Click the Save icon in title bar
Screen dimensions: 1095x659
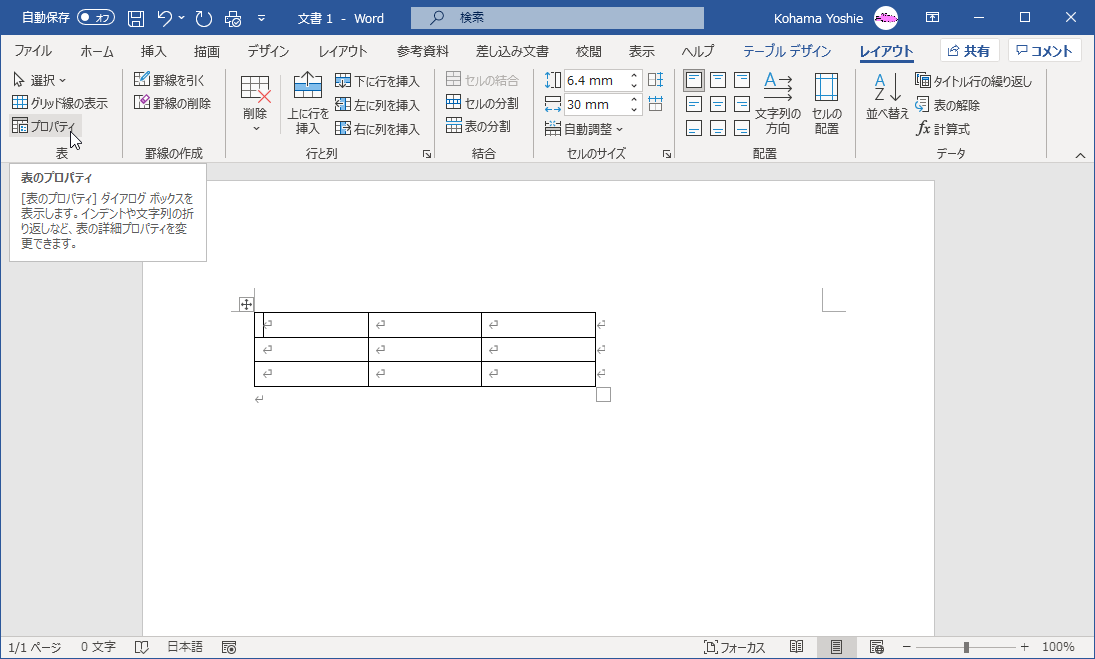click(135, 18)
